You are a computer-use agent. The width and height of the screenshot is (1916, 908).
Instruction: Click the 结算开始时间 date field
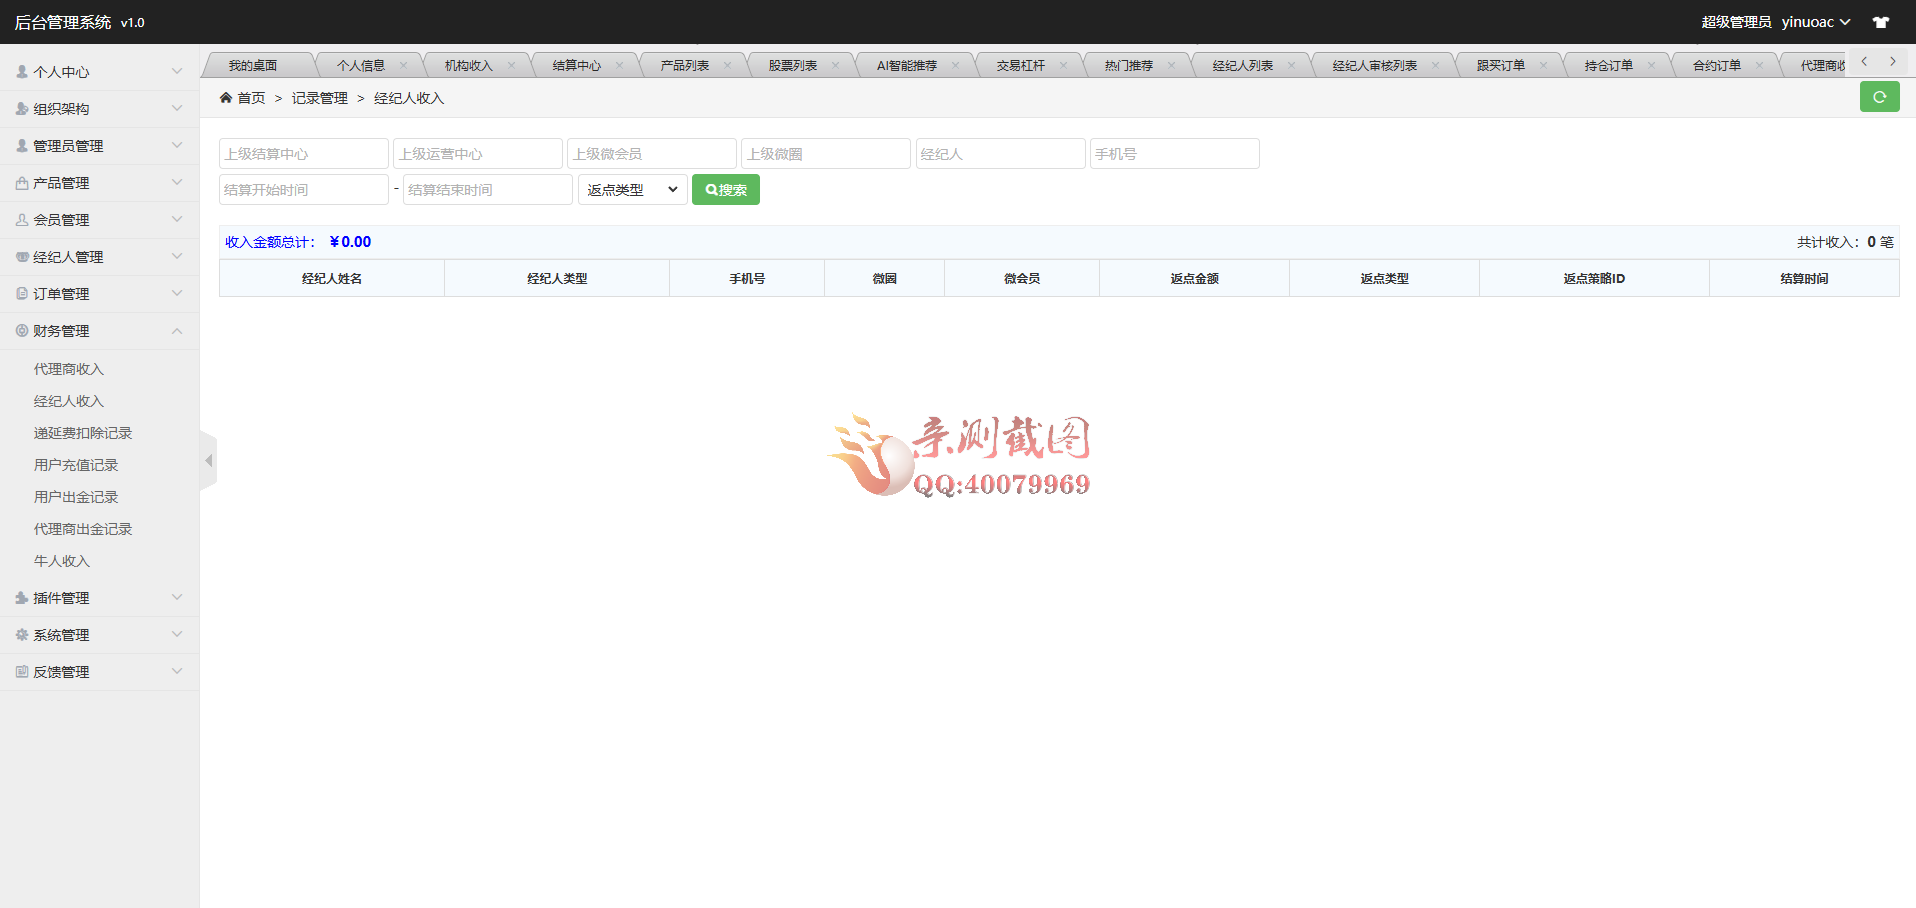tap(303, 190)
